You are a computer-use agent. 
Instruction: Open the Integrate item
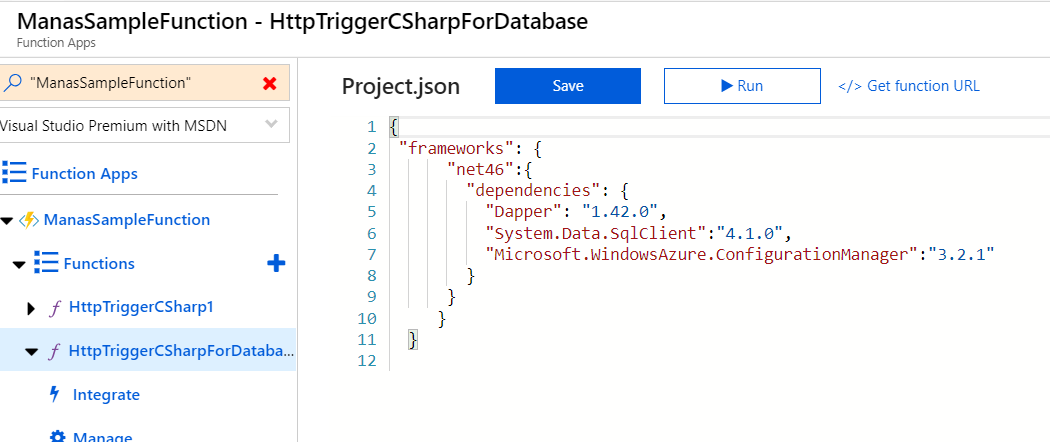tap(106, 394)
